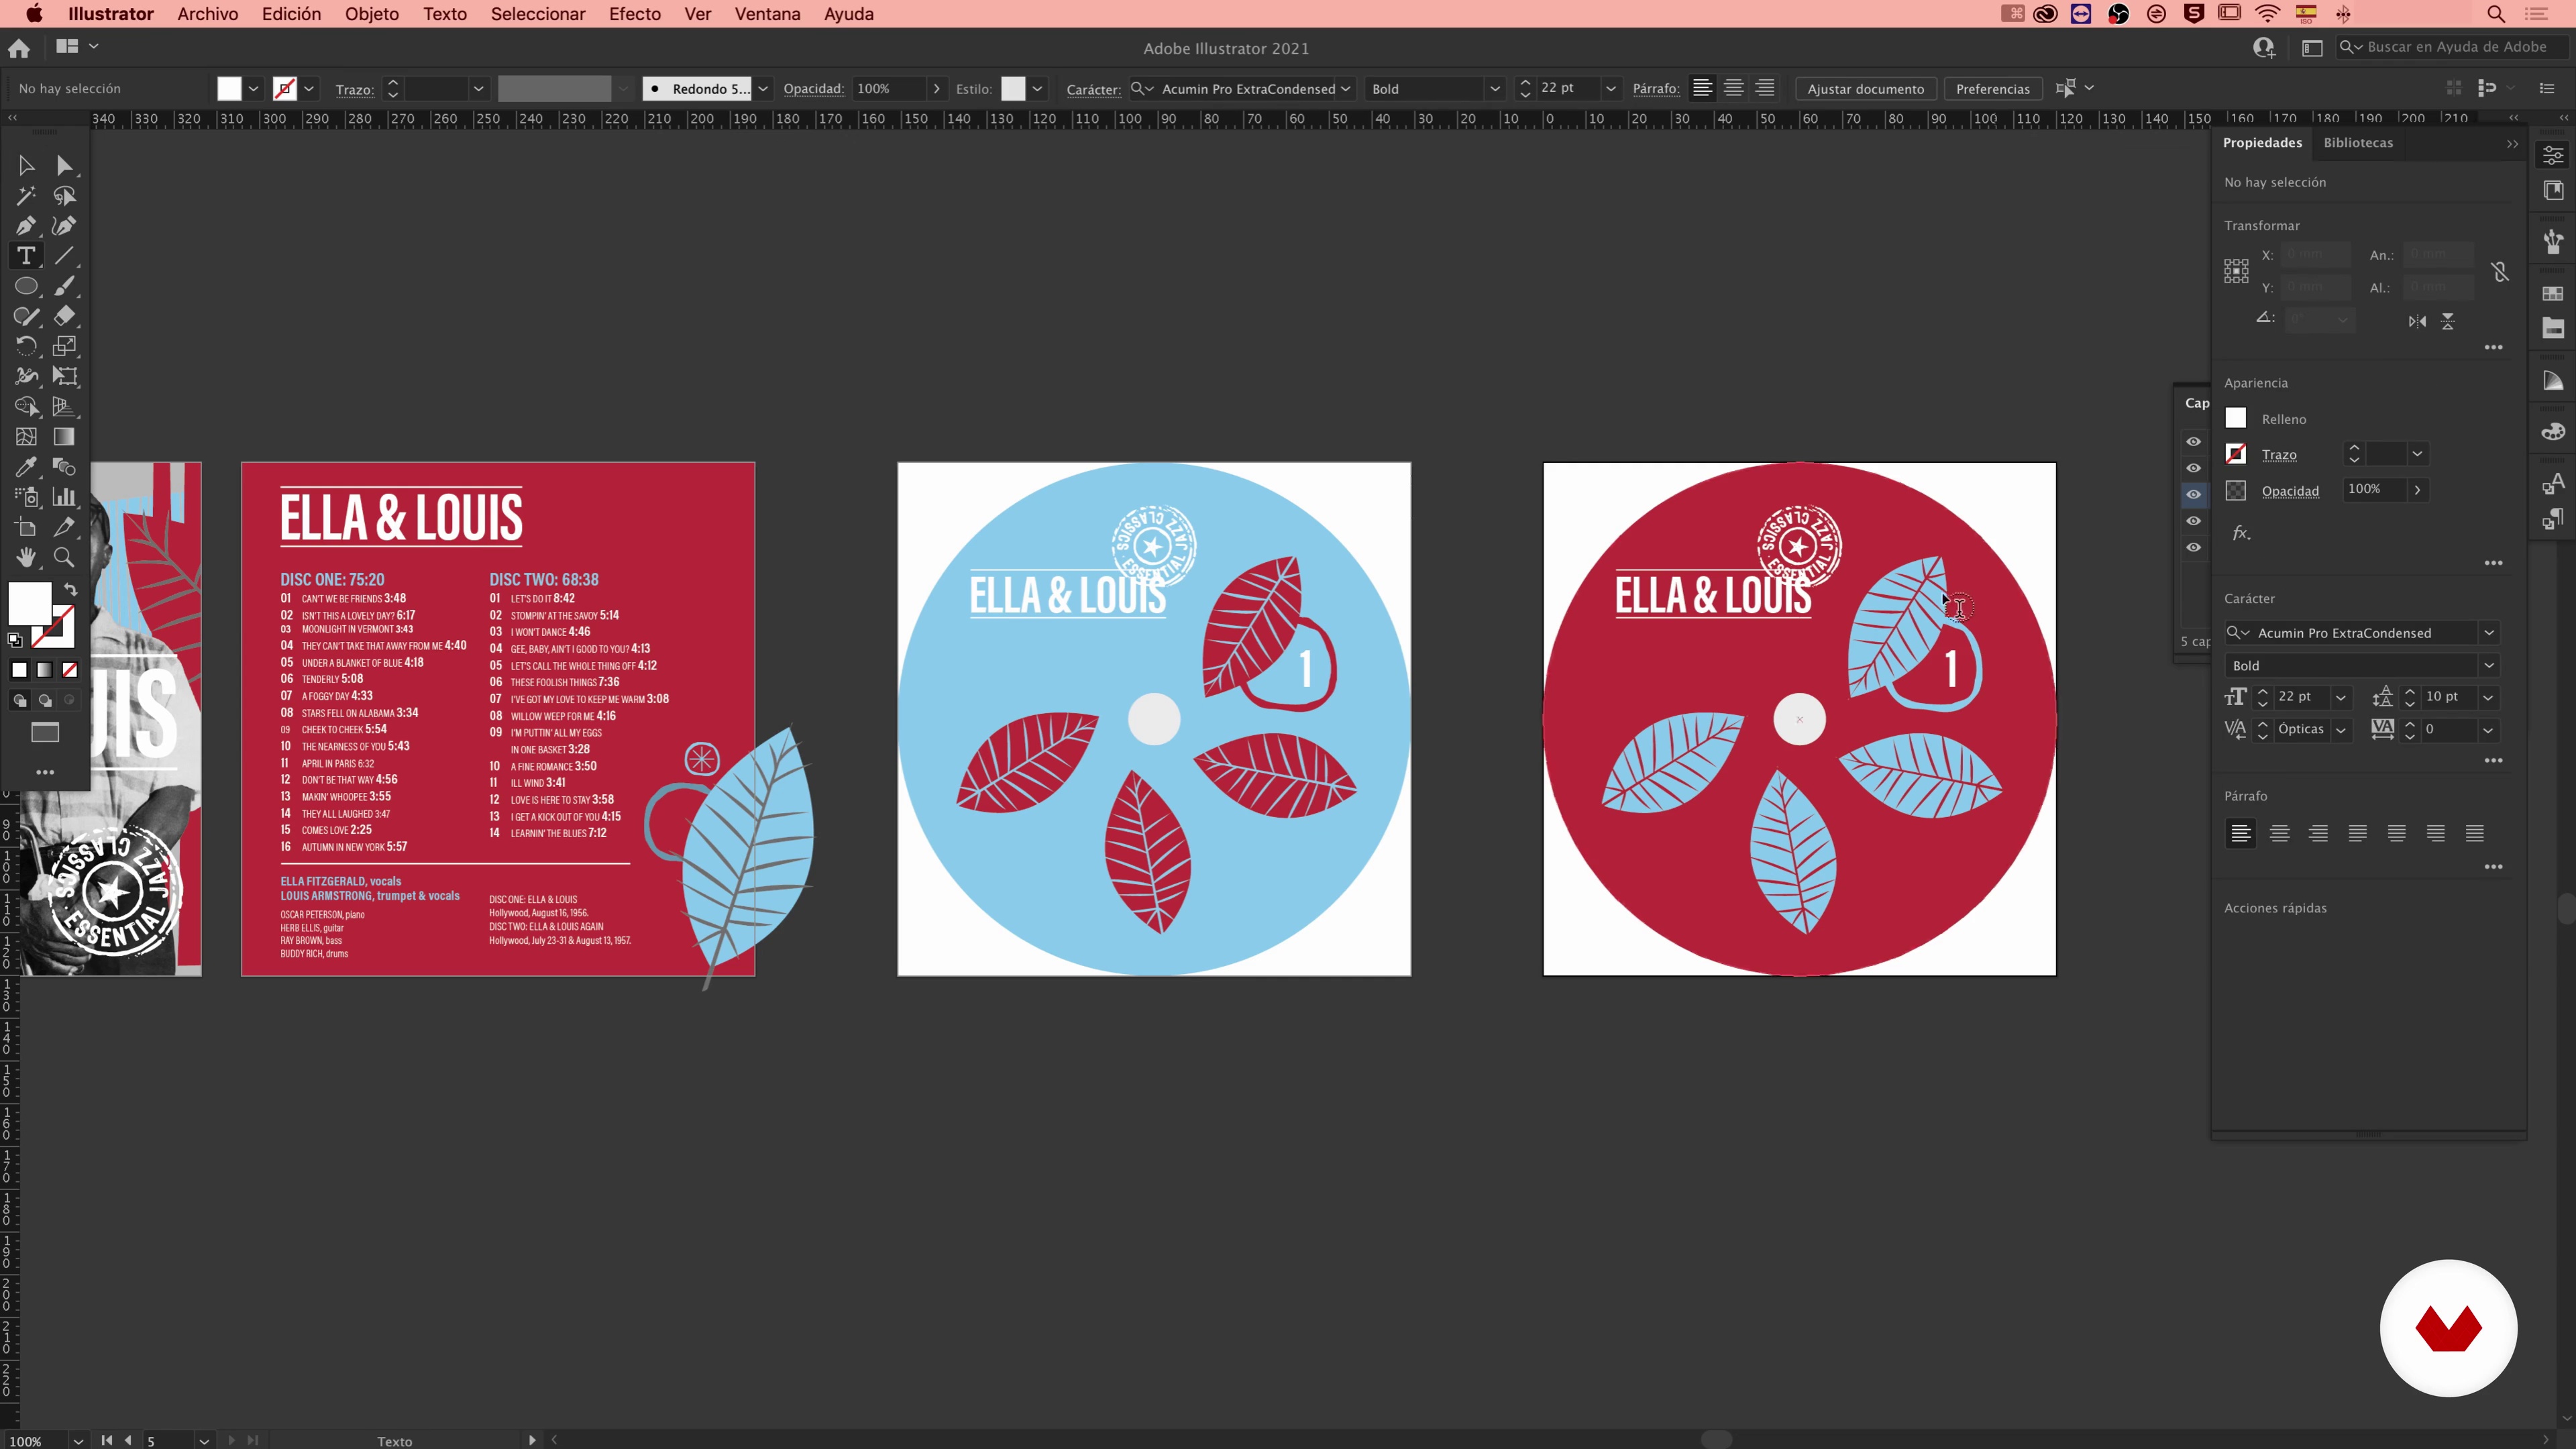
Task: Select the Gradient tool
Action: point(64,436)
